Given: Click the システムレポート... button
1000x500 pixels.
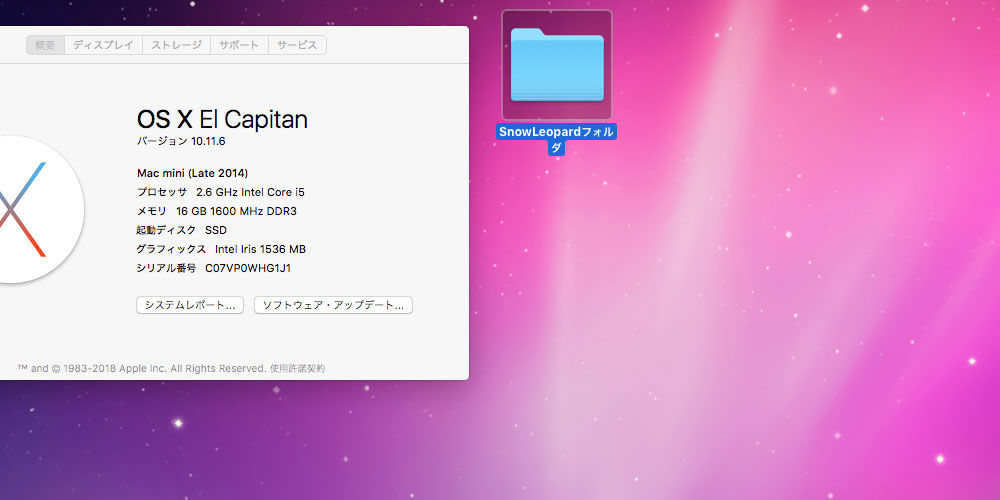Looking at the screenshot, I should (x=190, y=305).
